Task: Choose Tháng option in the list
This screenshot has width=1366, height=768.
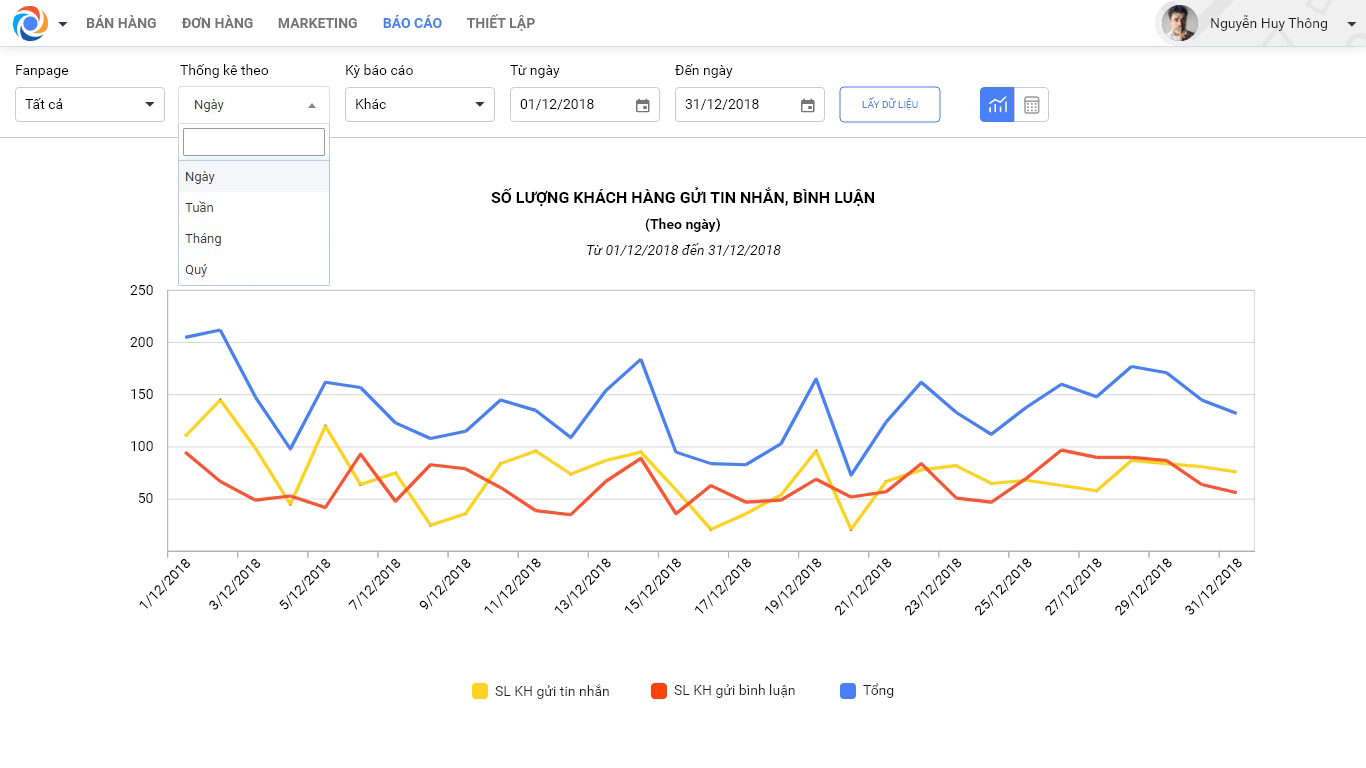Action: (203, 239)
